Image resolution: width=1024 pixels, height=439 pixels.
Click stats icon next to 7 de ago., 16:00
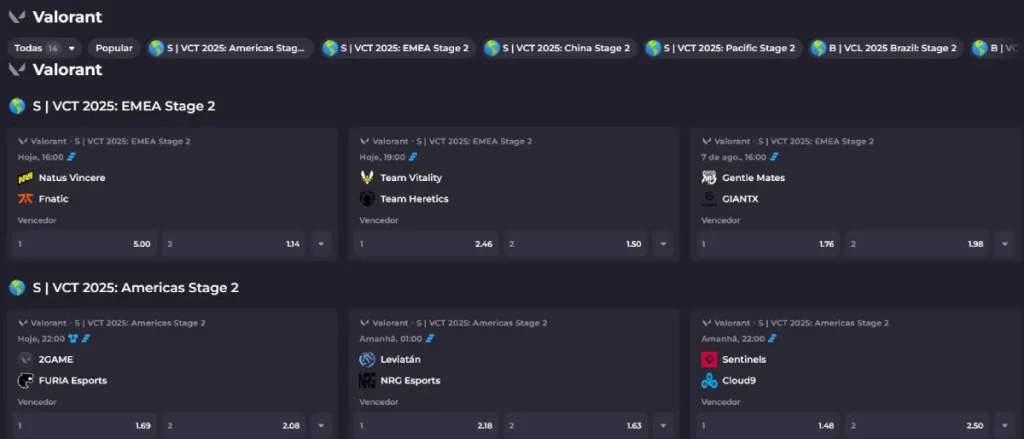point(775,157)
